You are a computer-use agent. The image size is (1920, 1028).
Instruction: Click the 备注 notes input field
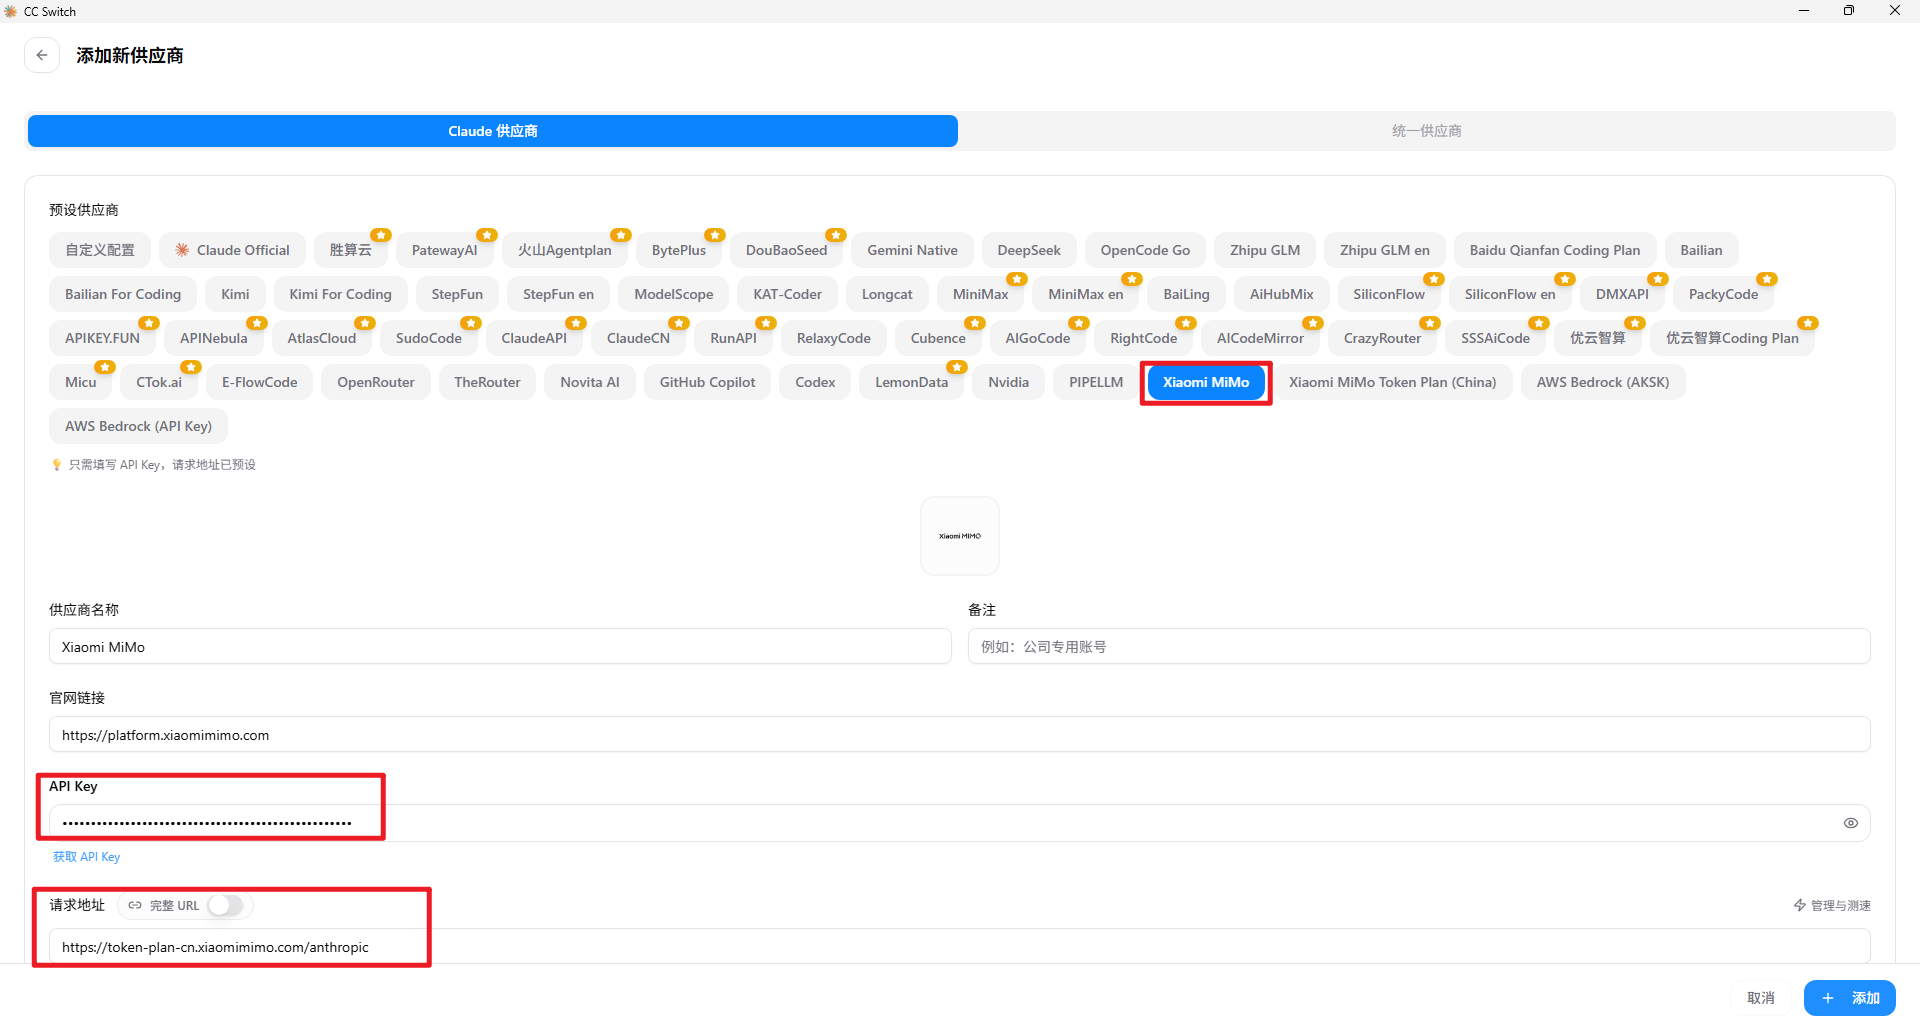(x=1419, y=647)
